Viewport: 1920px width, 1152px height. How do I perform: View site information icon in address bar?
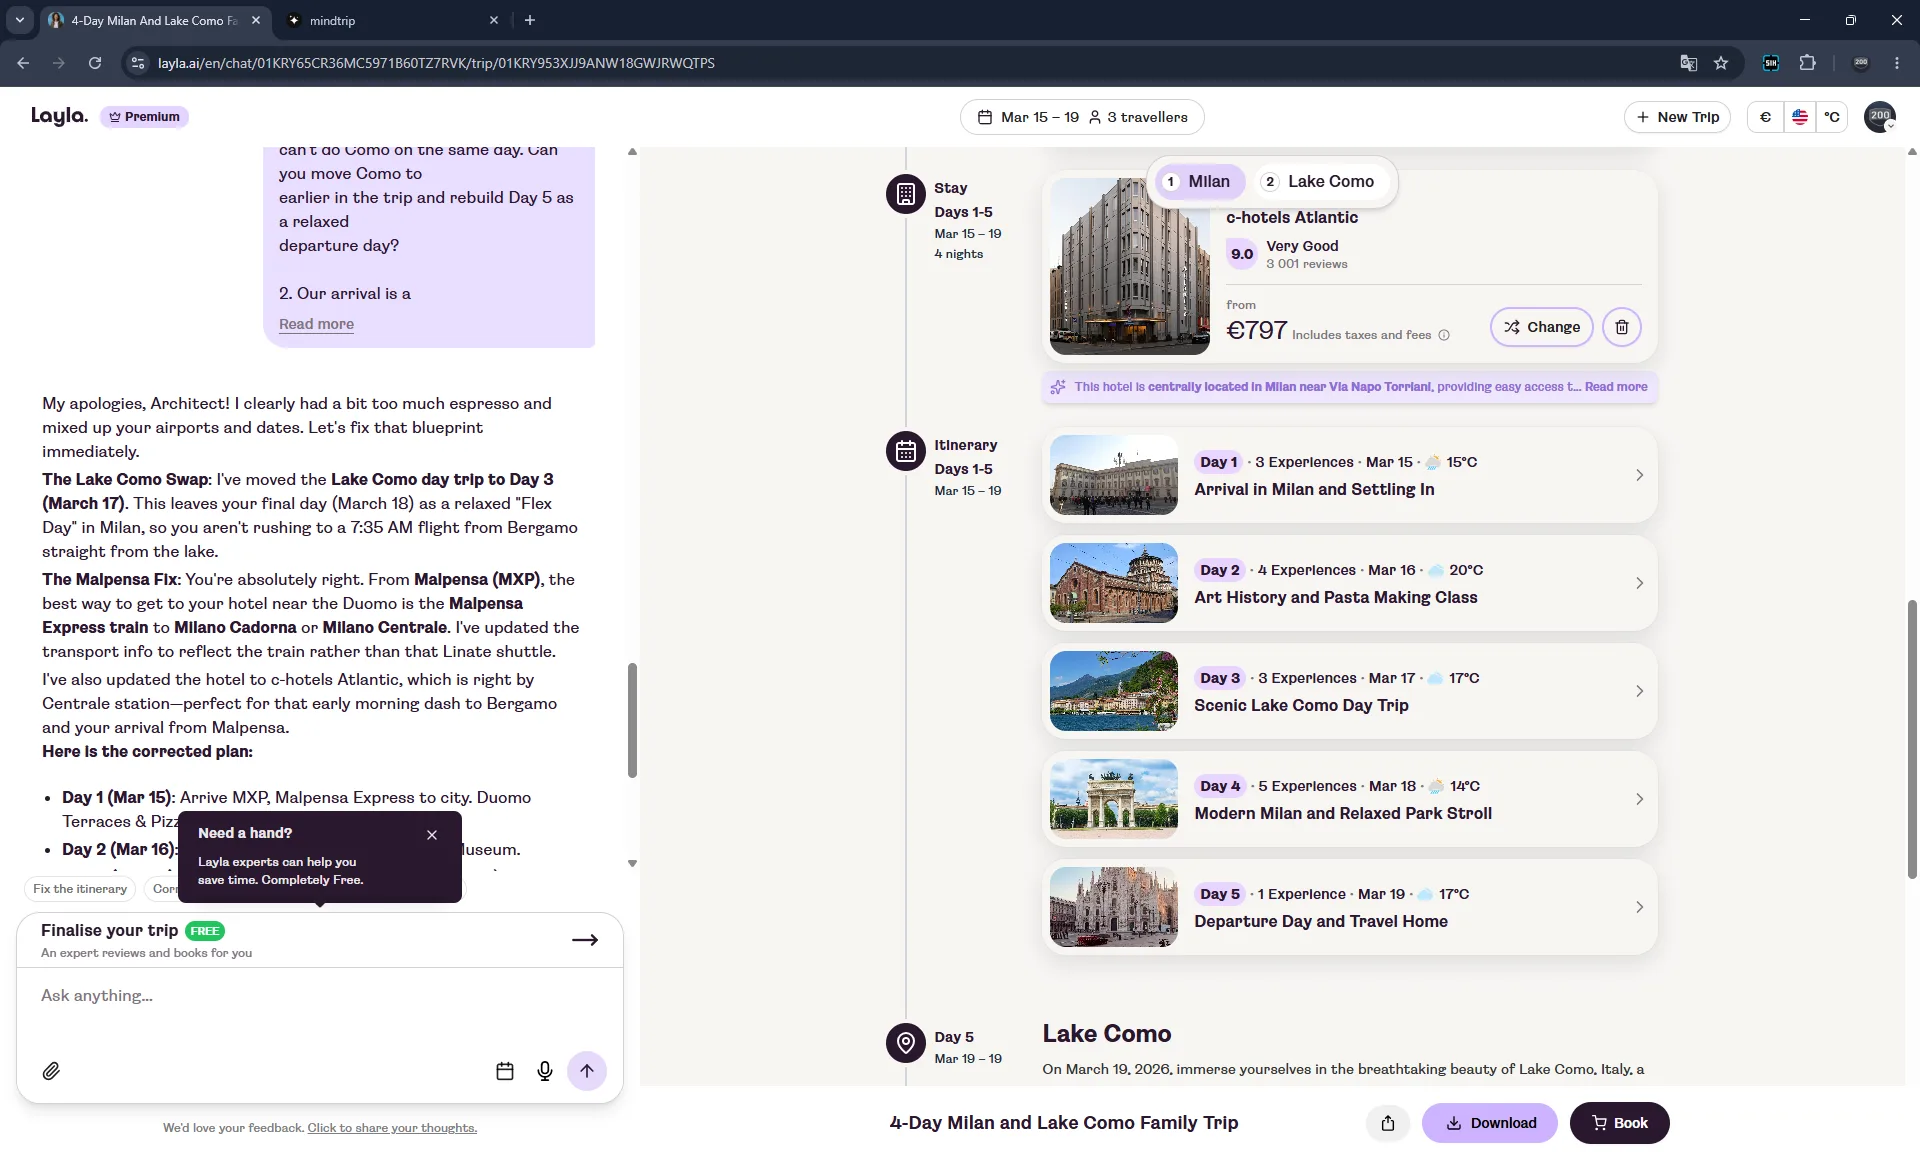point(138,63)
